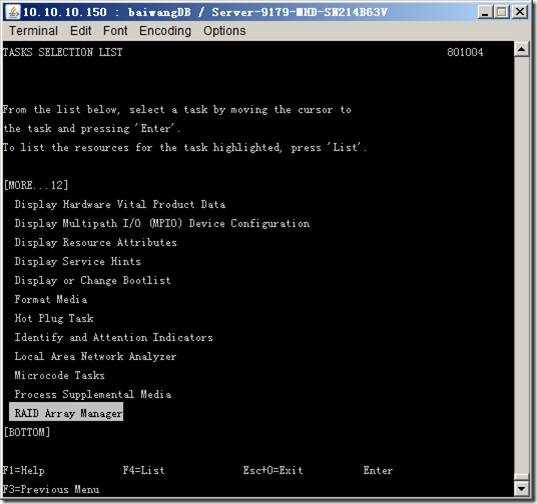Image resolution: width=537 pixels, height=504 pixels.
Task: Select Format Media task
Action: pos(51,299)
